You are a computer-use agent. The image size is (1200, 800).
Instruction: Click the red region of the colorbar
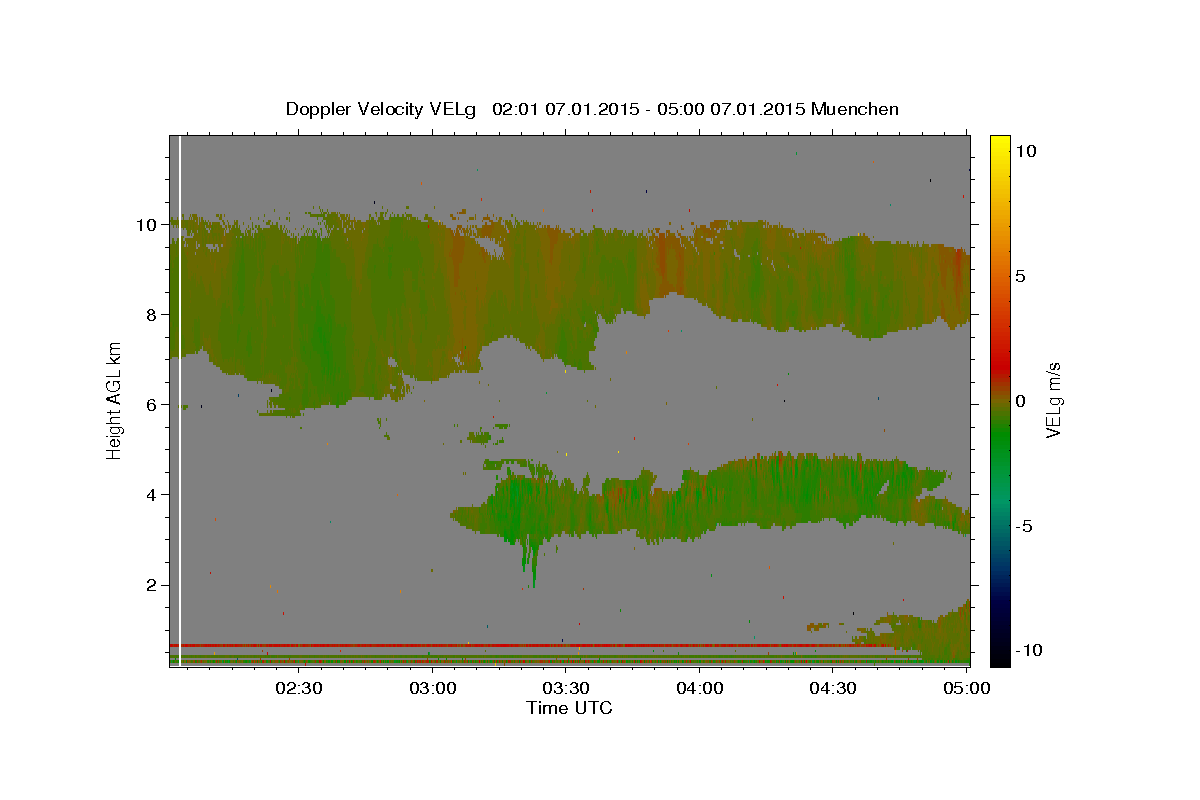point(1000,365)
